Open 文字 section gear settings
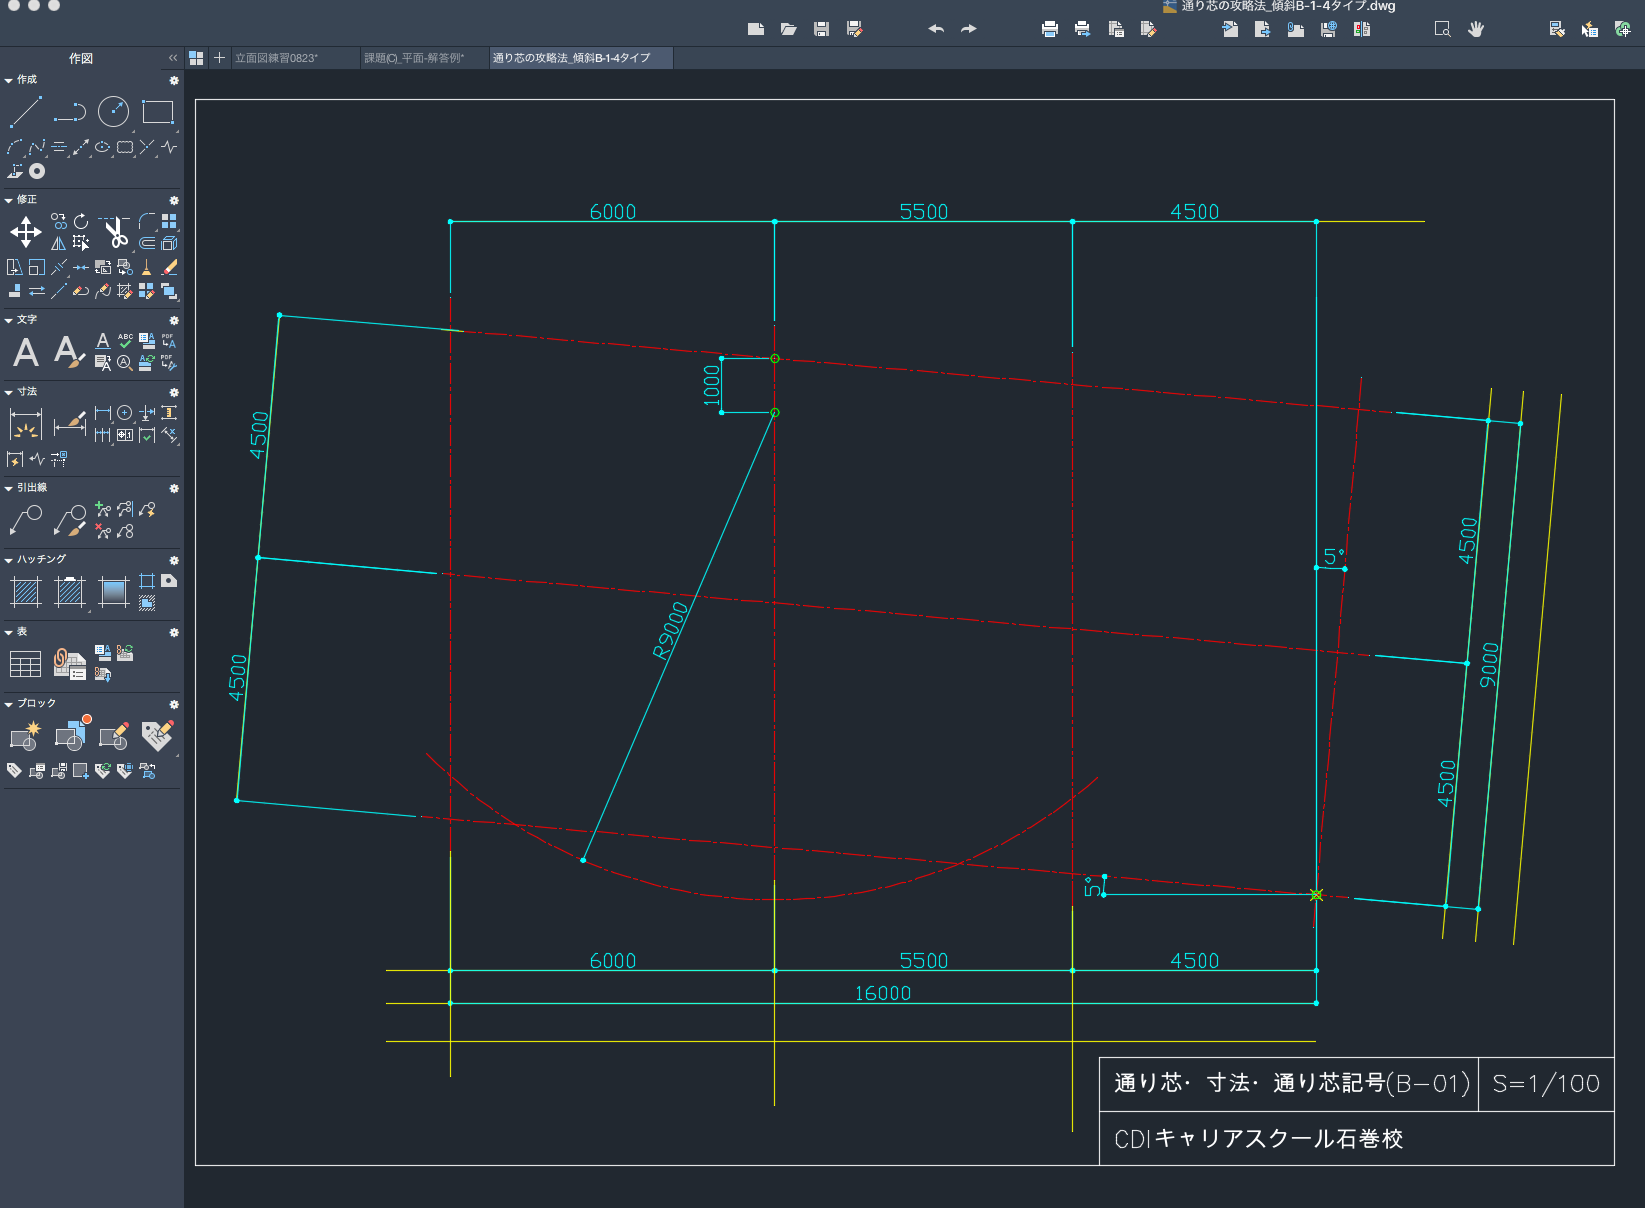The image size is (1645, 1208). (174, 320)
